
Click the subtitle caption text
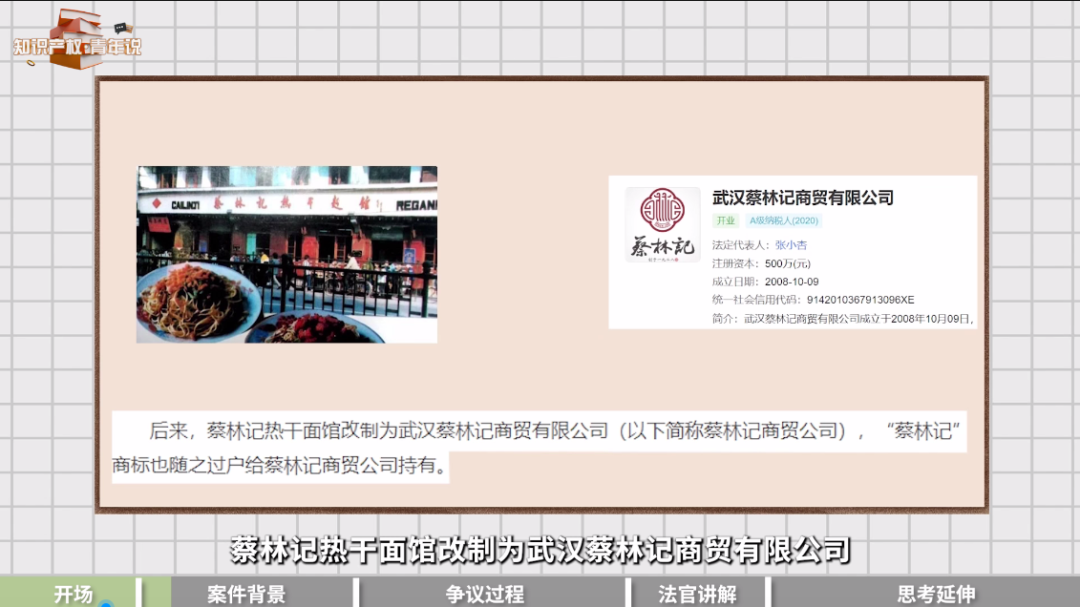point(540,549)
